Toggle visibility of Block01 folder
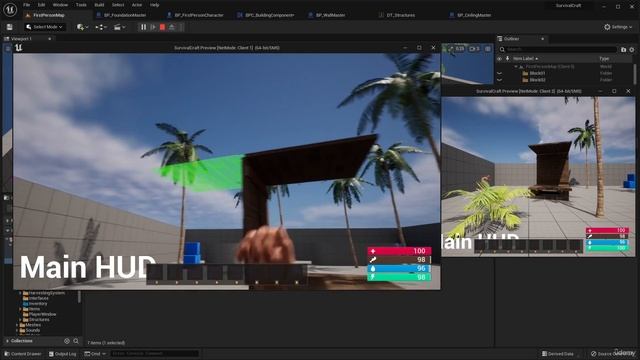Screen dimensions: 640x360 [499, 73]
